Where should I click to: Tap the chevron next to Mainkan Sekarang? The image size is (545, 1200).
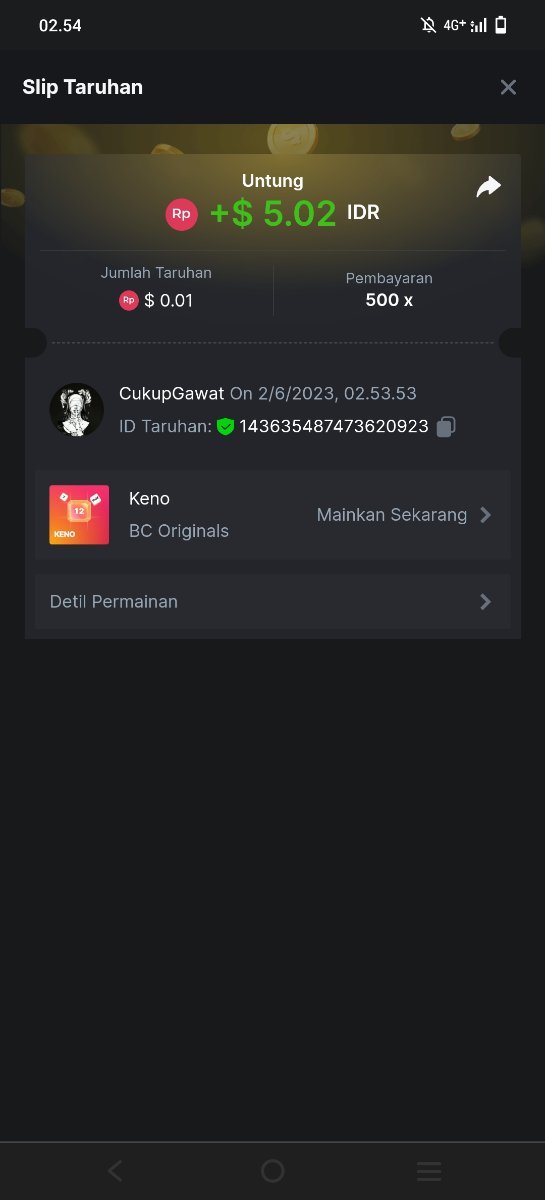click(486, 515)
